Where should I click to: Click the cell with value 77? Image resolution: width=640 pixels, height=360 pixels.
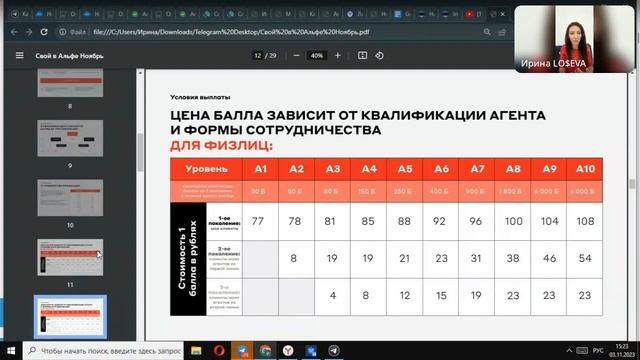(260, 221)
